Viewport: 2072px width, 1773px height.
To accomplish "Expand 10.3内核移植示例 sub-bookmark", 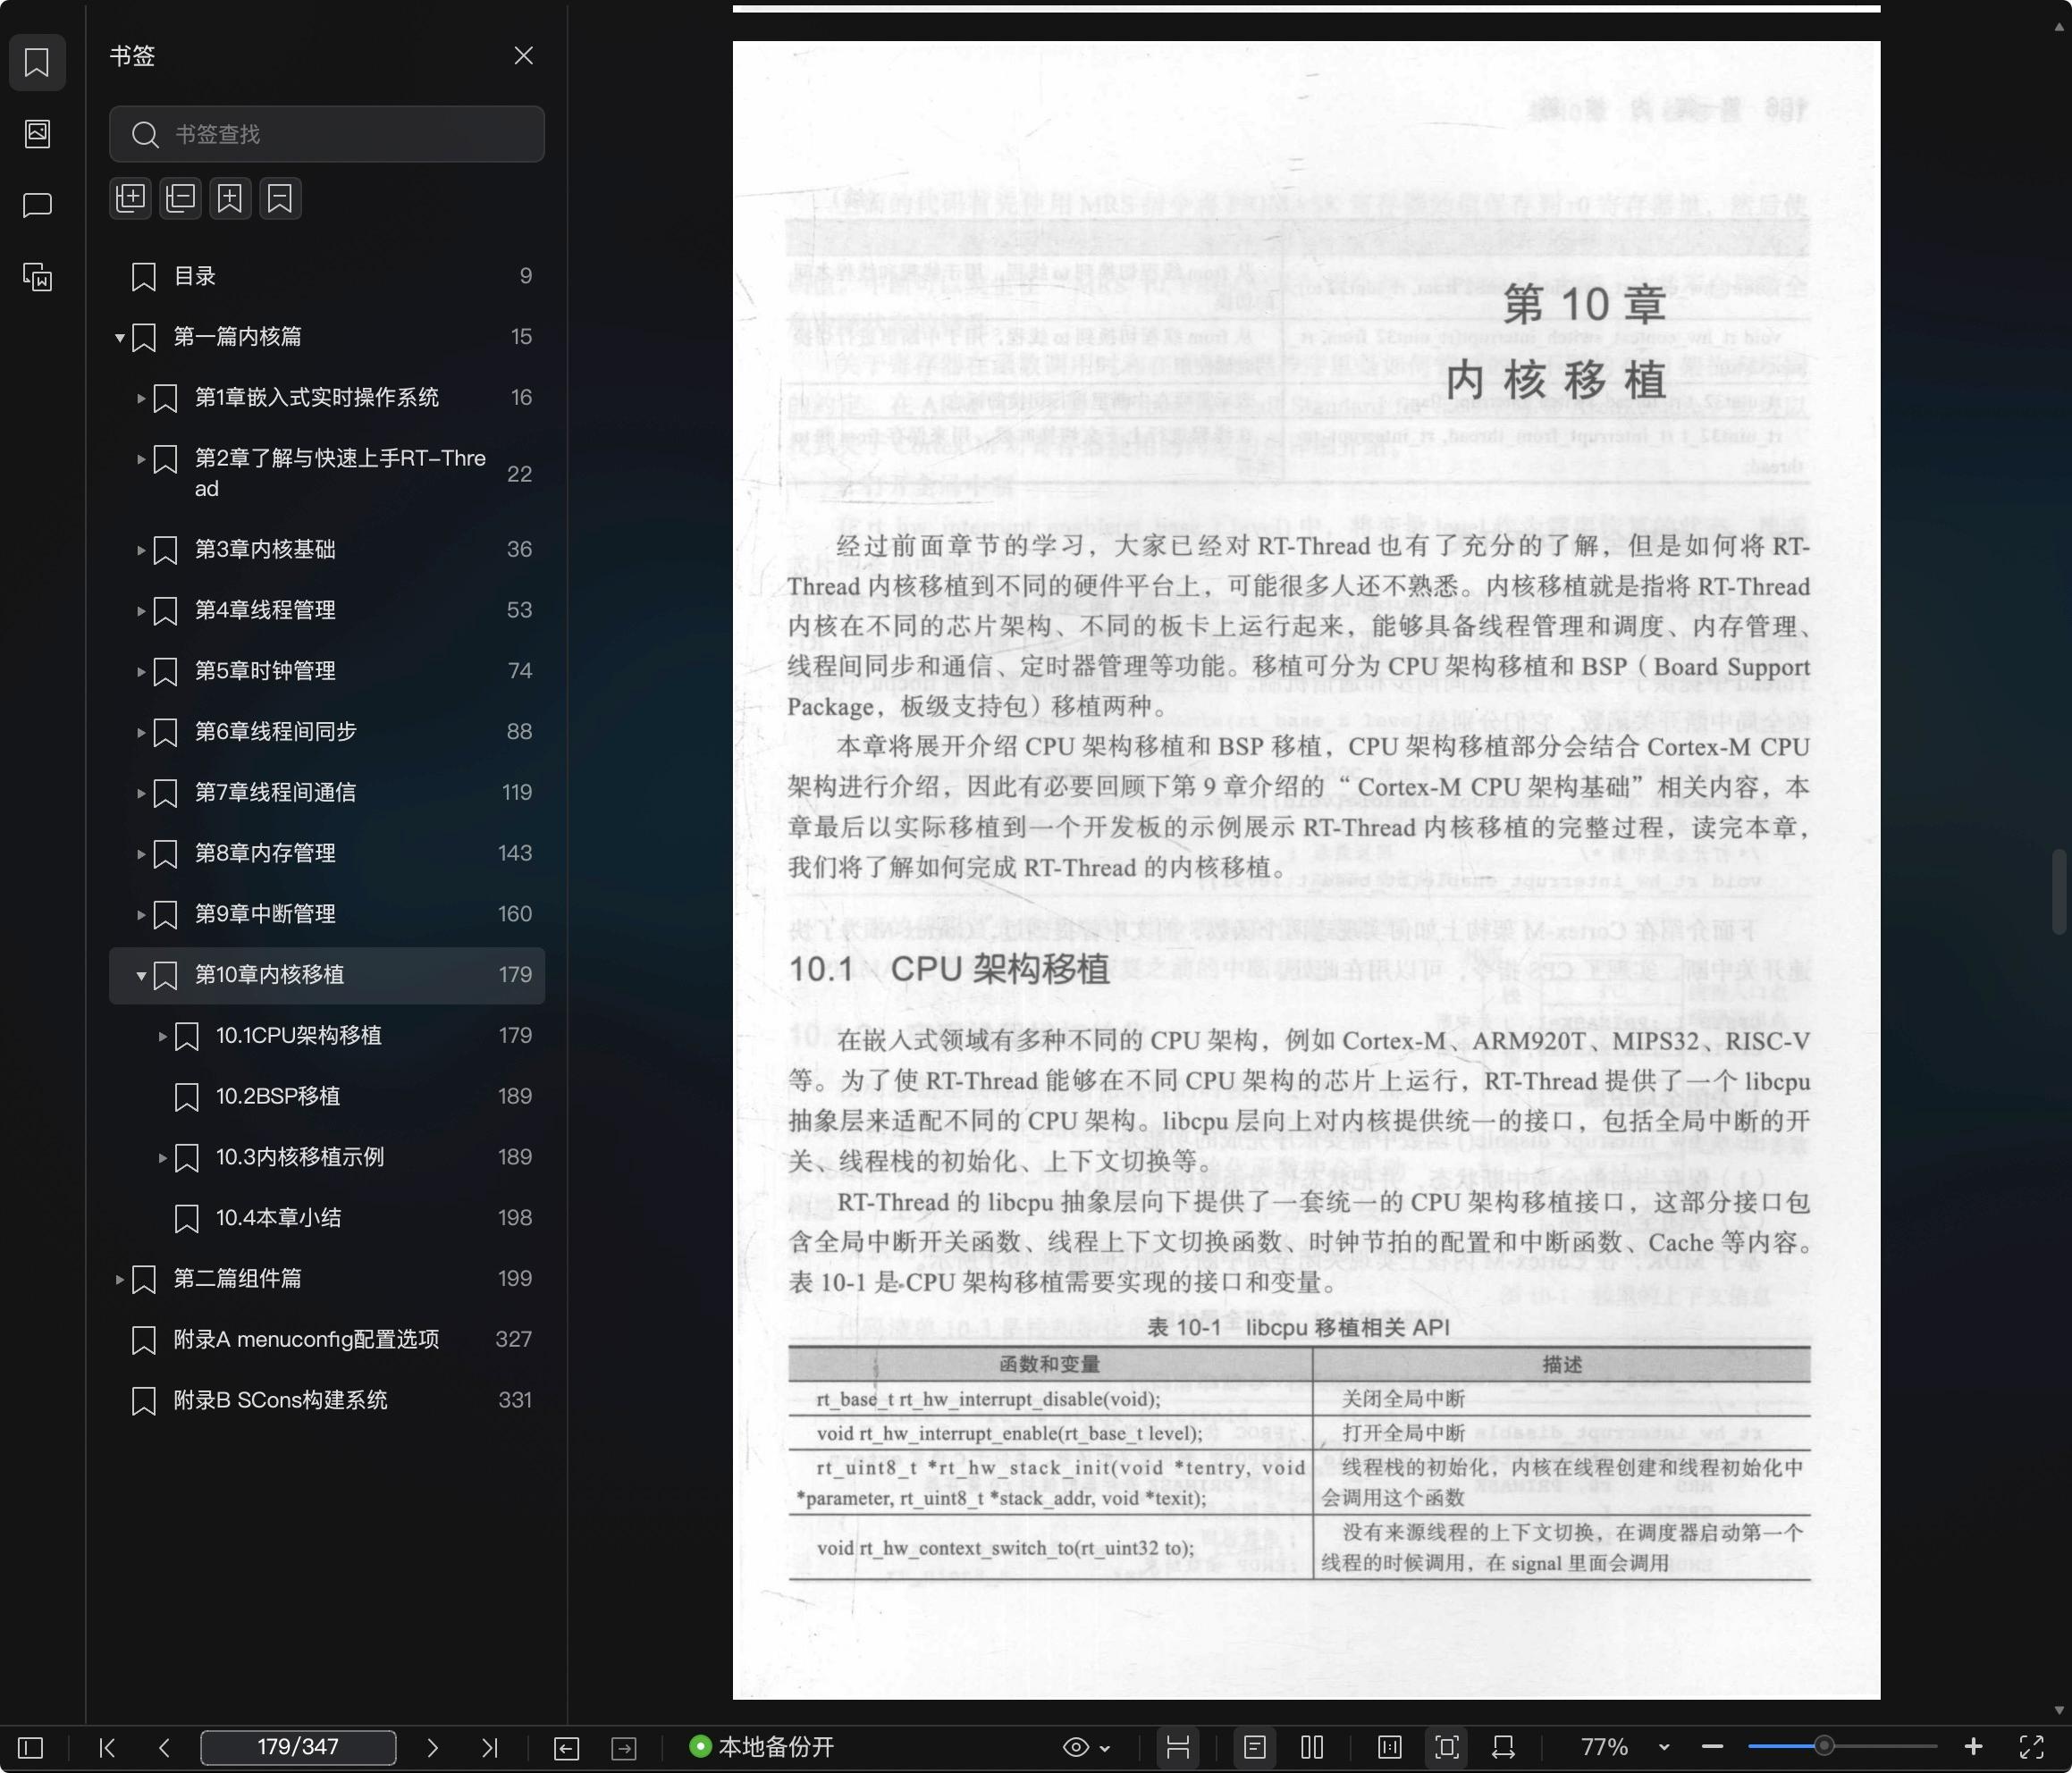I will click(x=162, y=1158).
